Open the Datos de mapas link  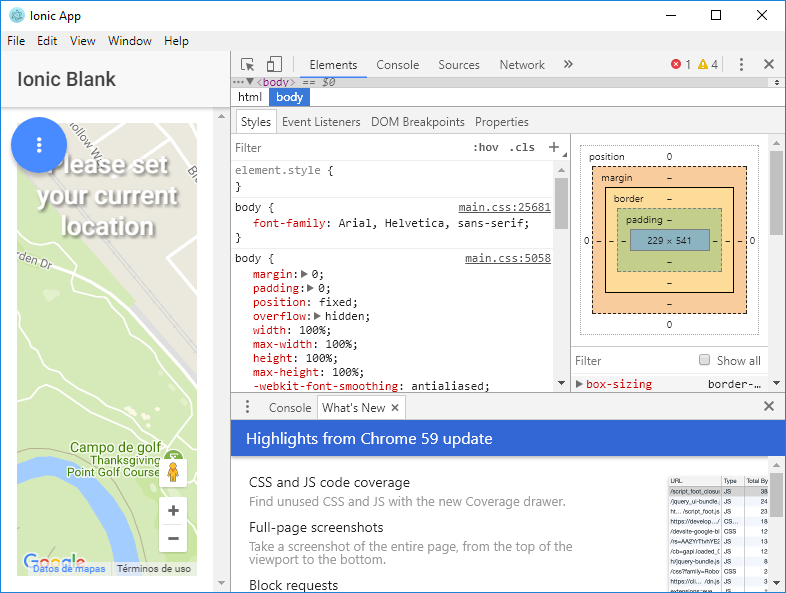click(69, 568)
